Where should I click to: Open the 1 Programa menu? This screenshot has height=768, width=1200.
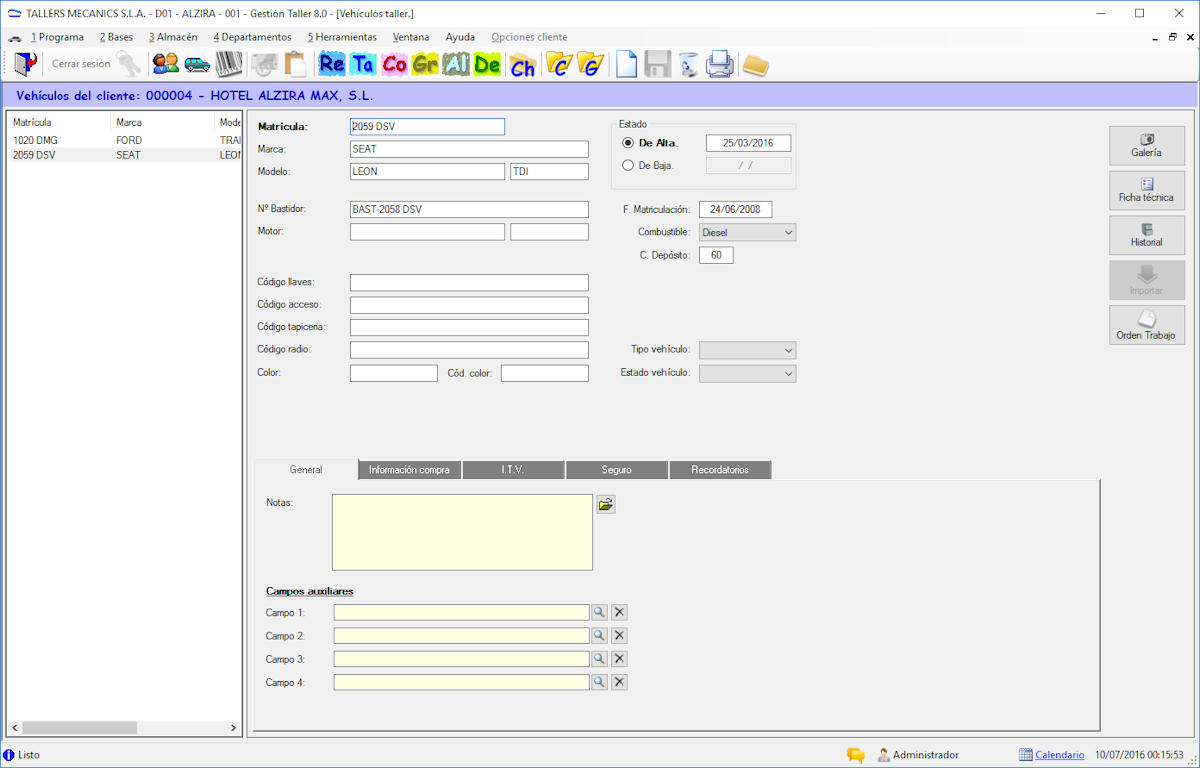click(57, 37)
